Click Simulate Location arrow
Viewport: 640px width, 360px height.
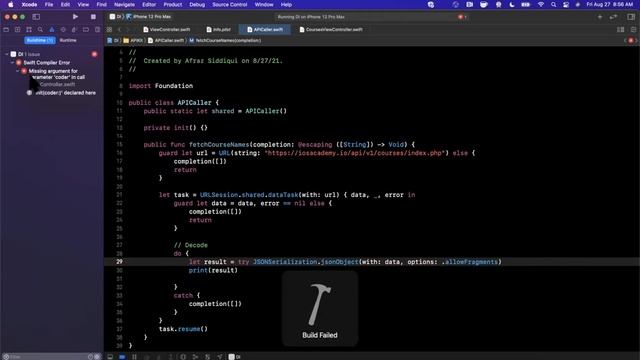pyautogui.click(x=220, y=357)
